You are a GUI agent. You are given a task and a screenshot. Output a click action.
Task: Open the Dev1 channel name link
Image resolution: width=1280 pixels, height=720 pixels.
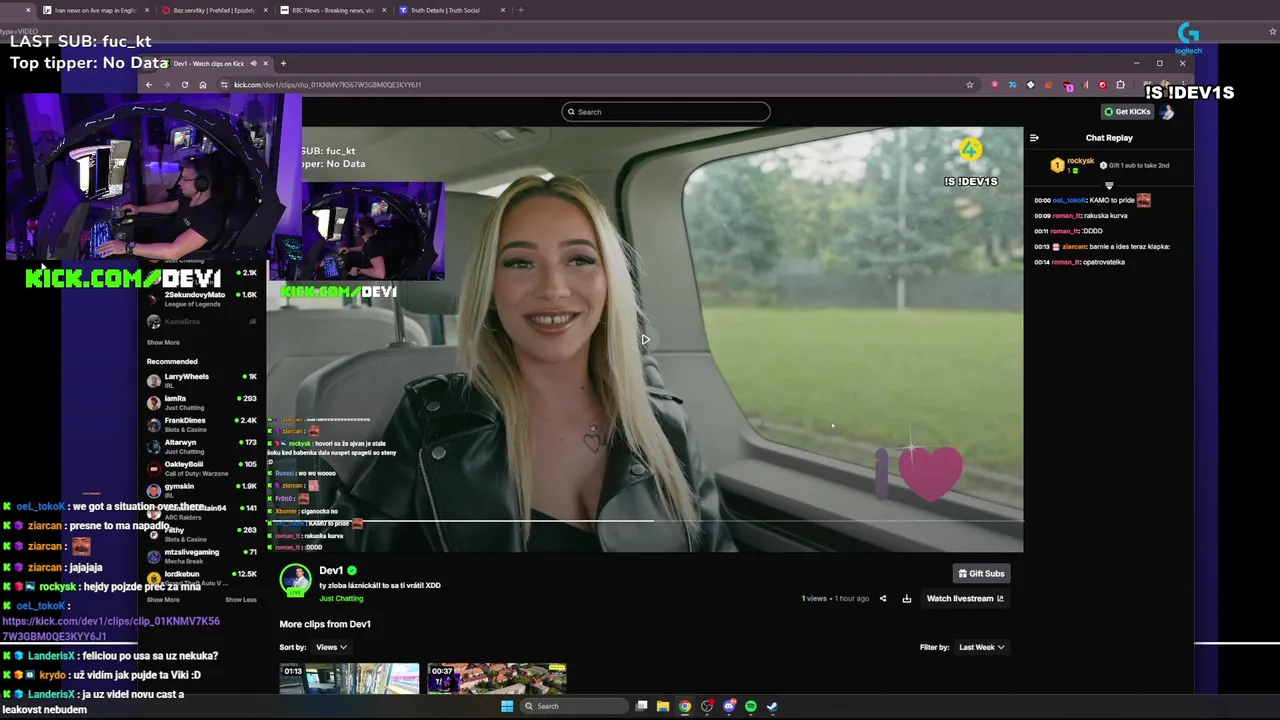[331, 571]
